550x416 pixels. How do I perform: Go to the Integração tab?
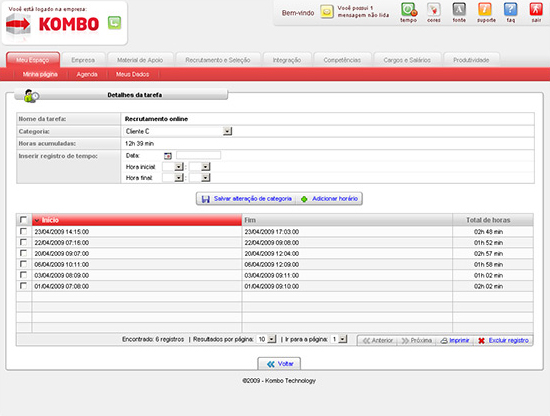(x=287, y=60)
